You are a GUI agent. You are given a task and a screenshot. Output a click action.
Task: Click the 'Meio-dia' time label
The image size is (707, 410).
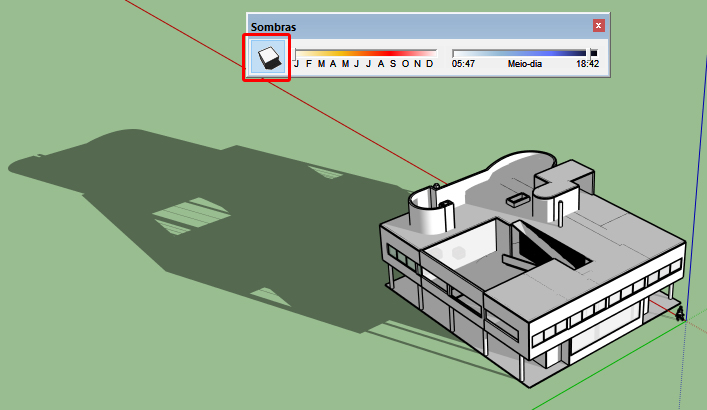pos(524,64)
